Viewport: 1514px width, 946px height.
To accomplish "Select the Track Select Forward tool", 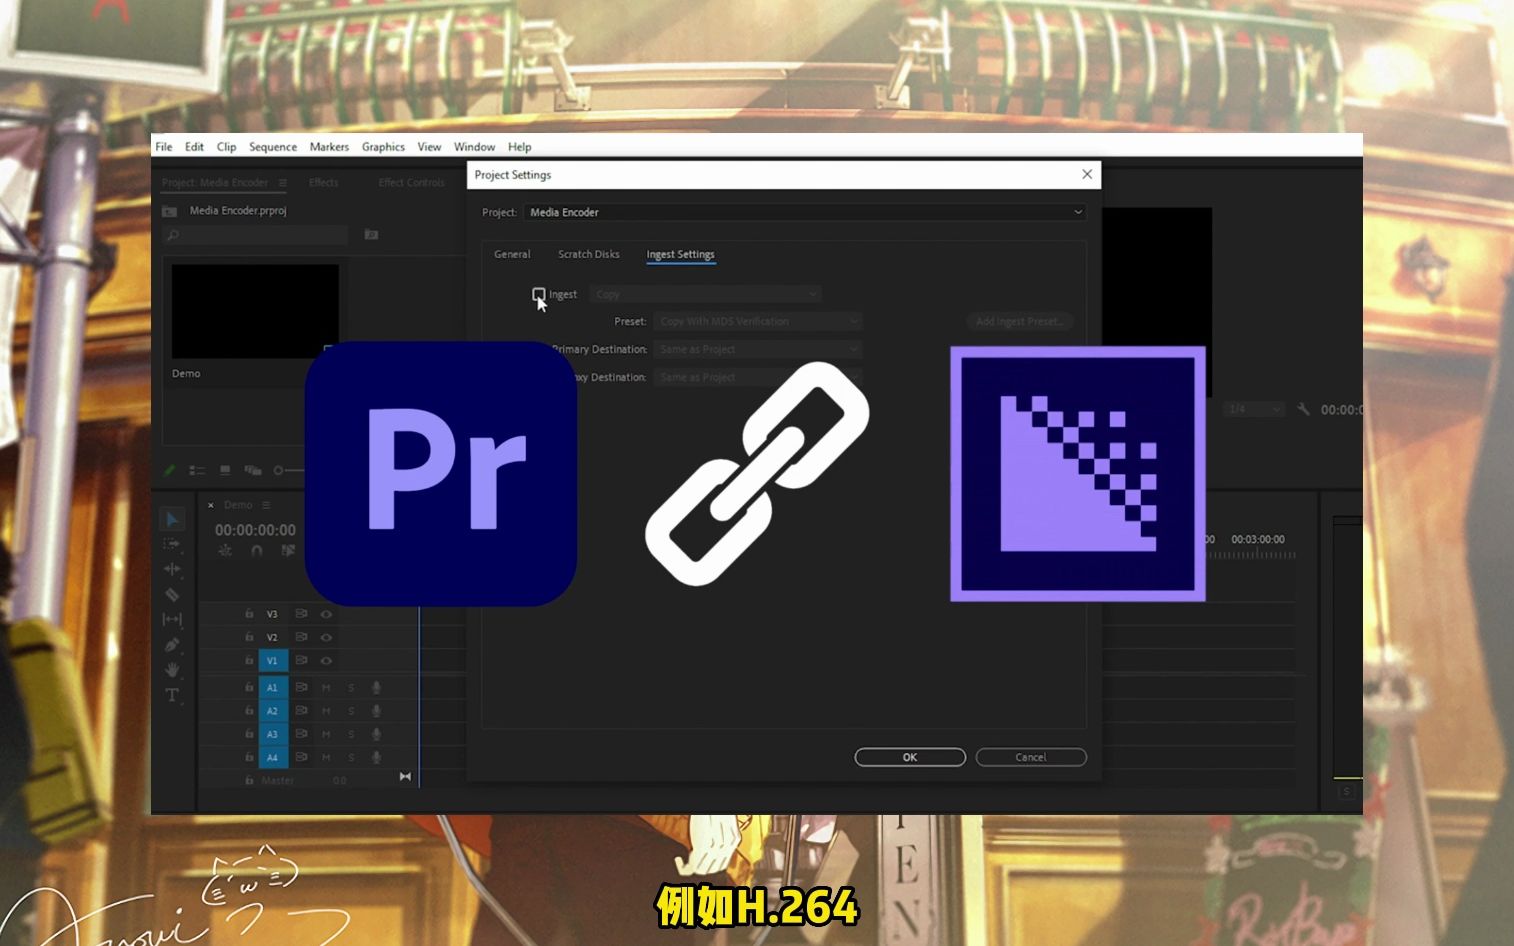I will tap(172, 544).
